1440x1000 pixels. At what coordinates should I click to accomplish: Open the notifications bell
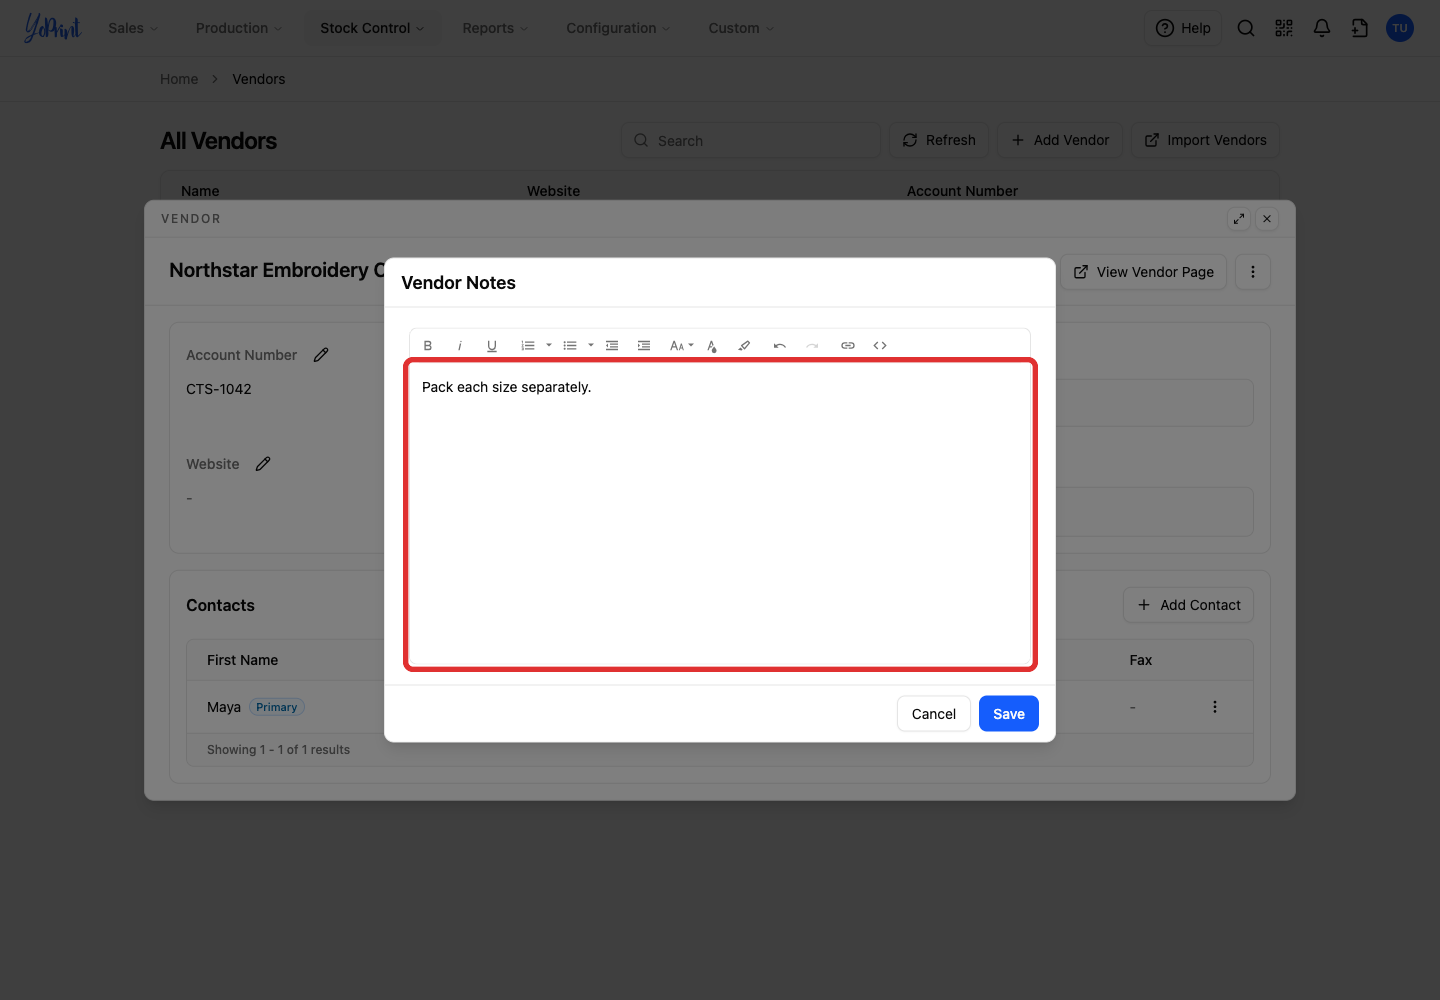click(x=1322, y=28)
